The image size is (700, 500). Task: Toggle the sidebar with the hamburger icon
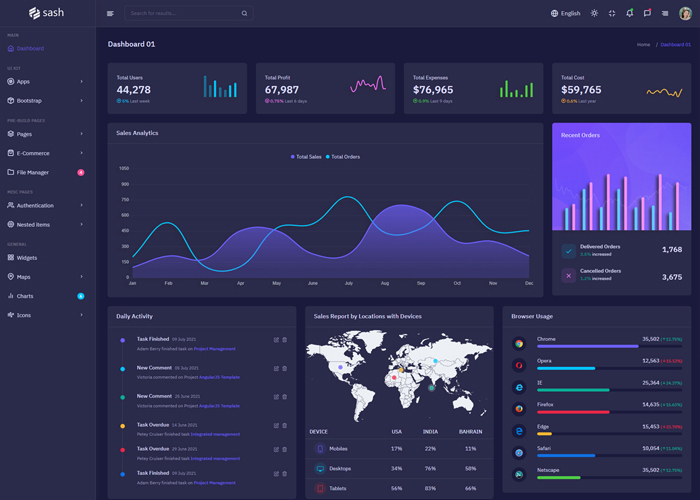110,13
